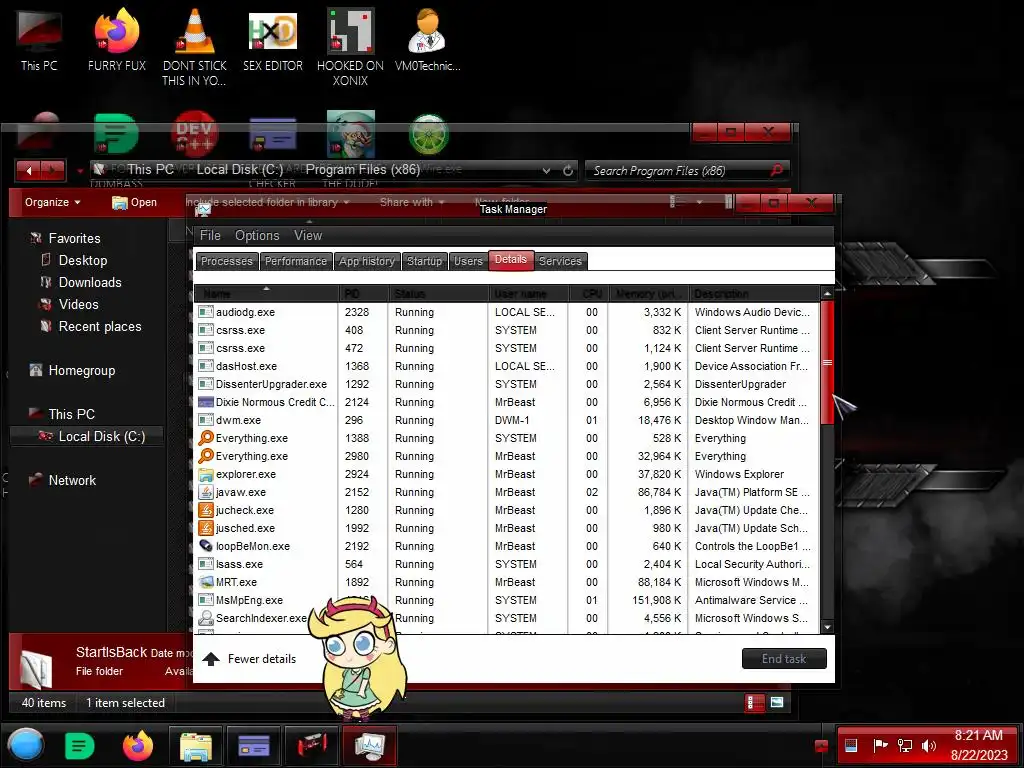This screenshot has width=1024, height=768.
Task: Switch to the Users tab
Action: coord(468,261)
